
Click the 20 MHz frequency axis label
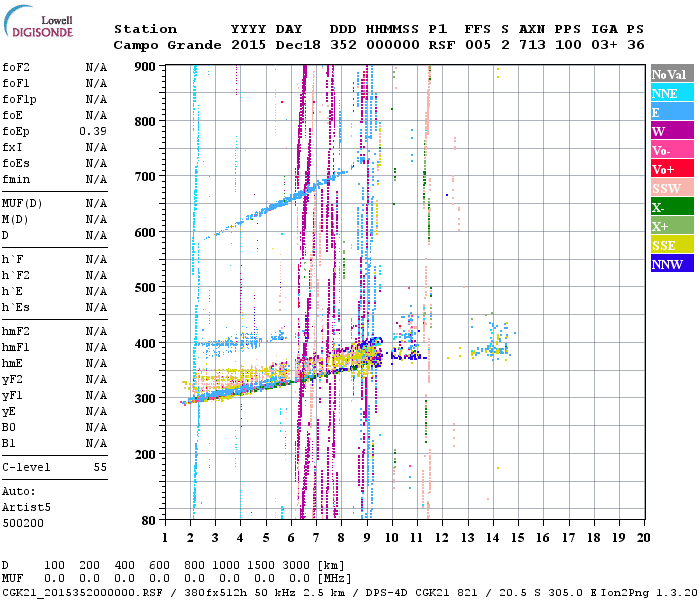click(643, 538)
